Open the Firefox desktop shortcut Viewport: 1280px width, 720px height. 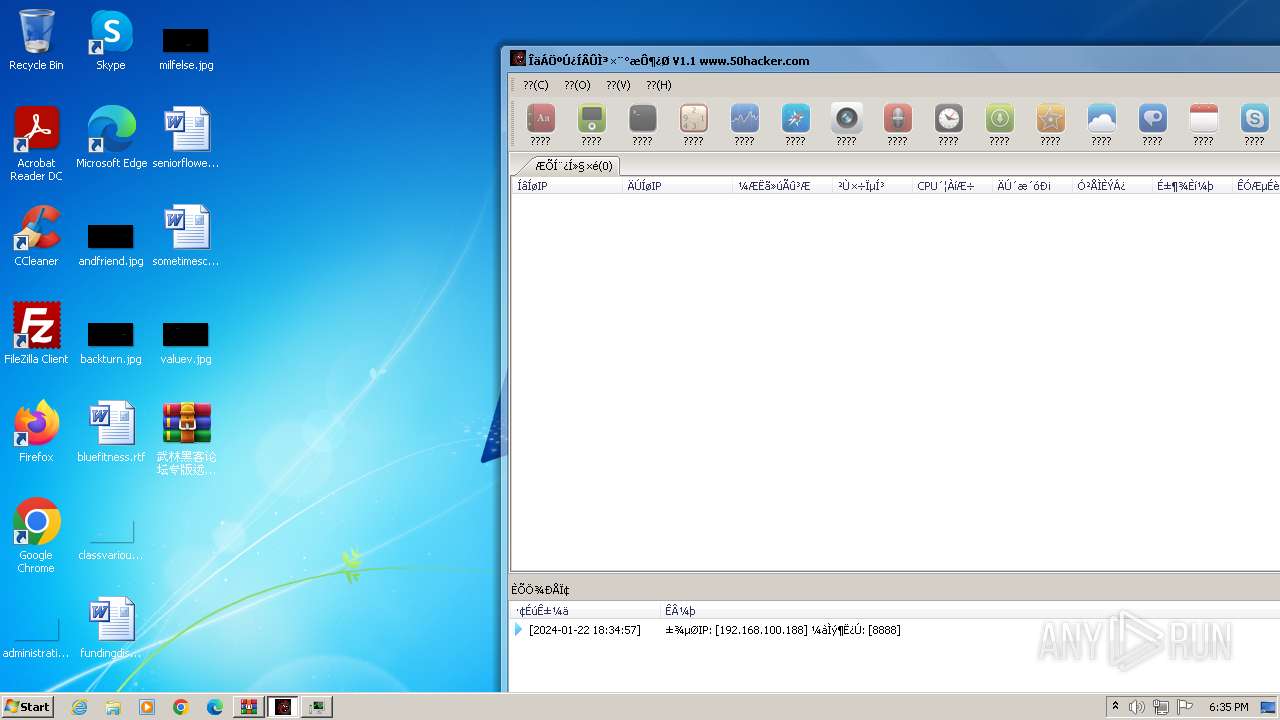pos(36,432)
